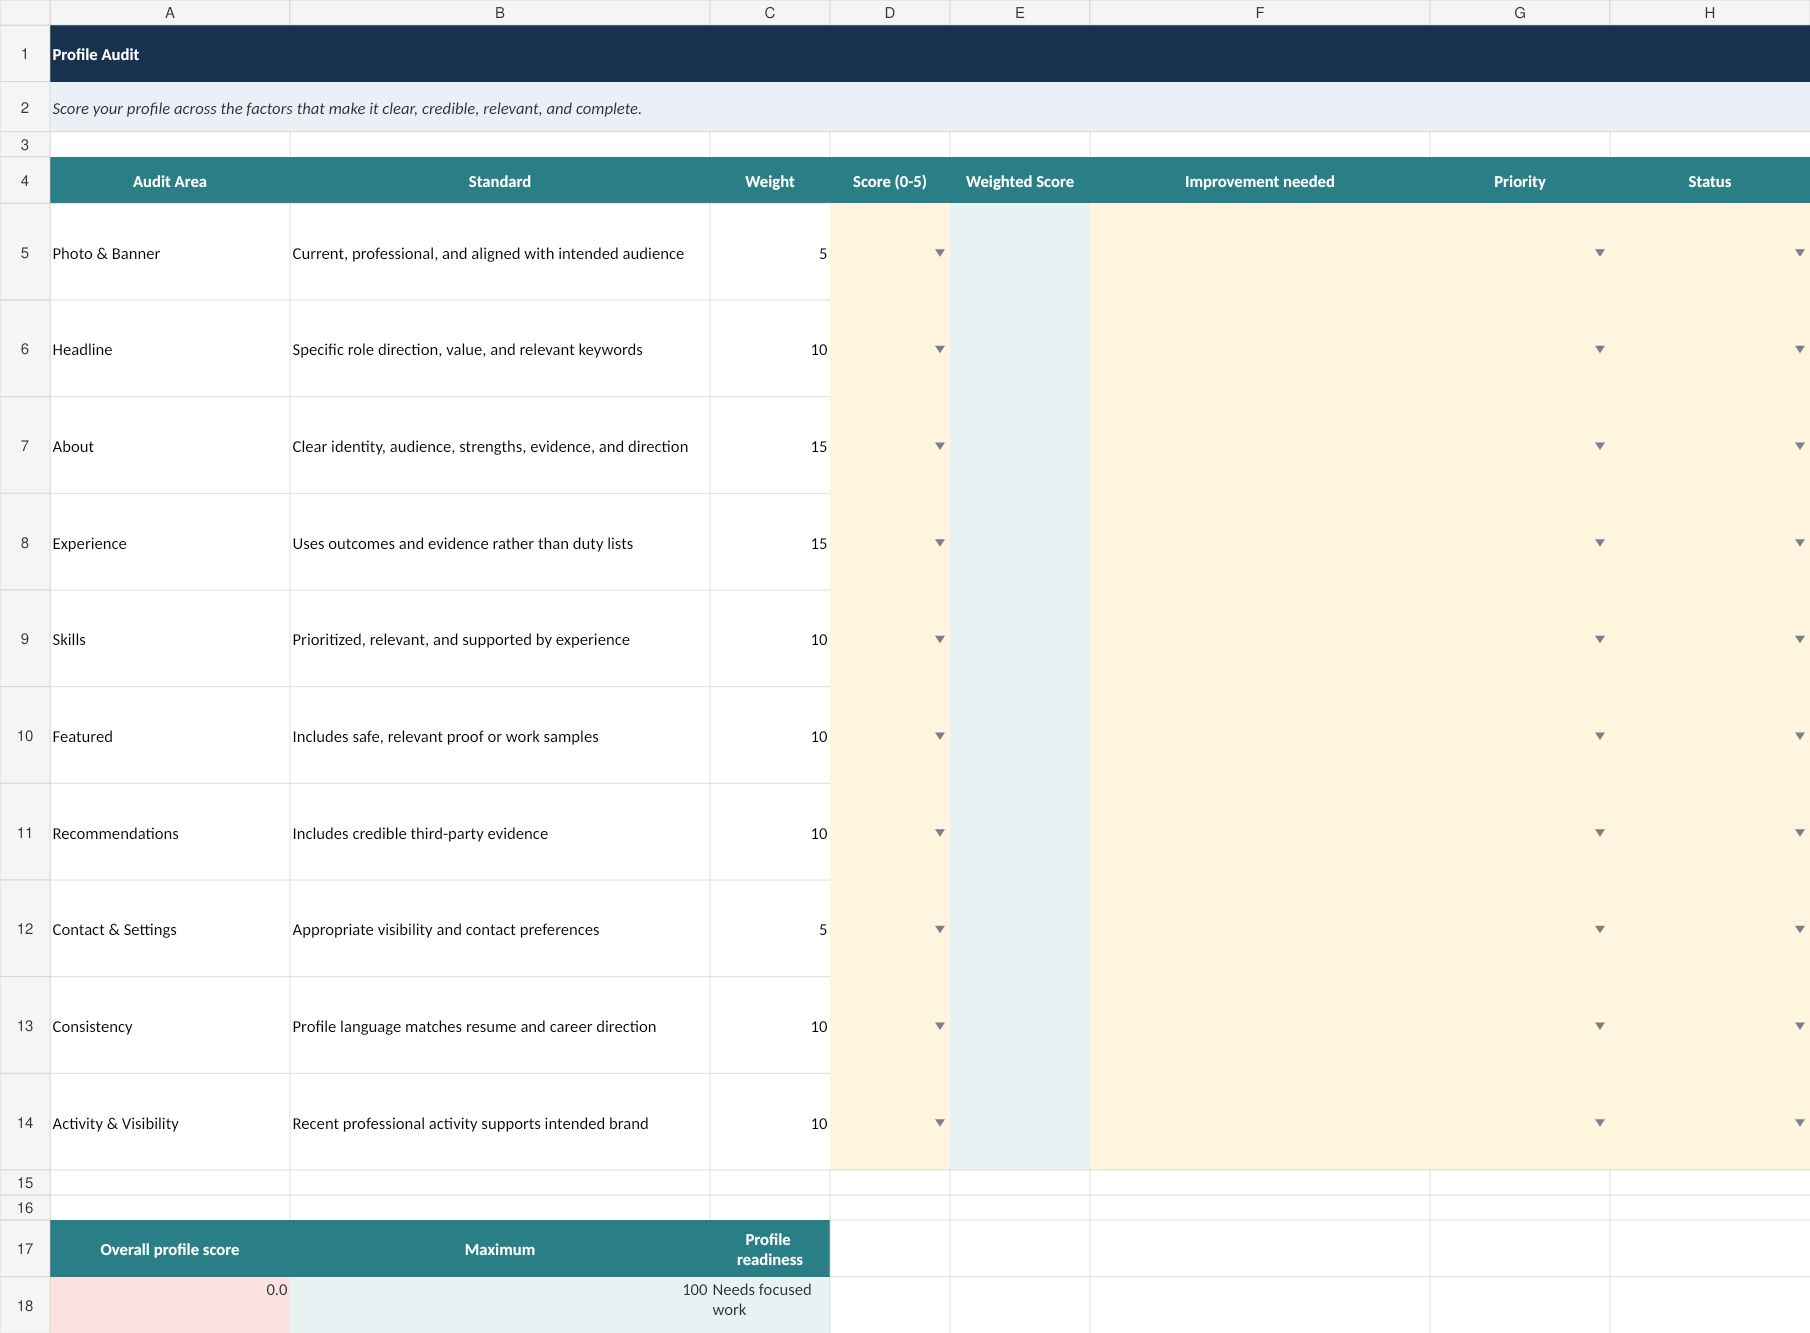Screen dimensions: 1810x1333
Task: Open Score dropdown for Experience row
Action: 940,543
